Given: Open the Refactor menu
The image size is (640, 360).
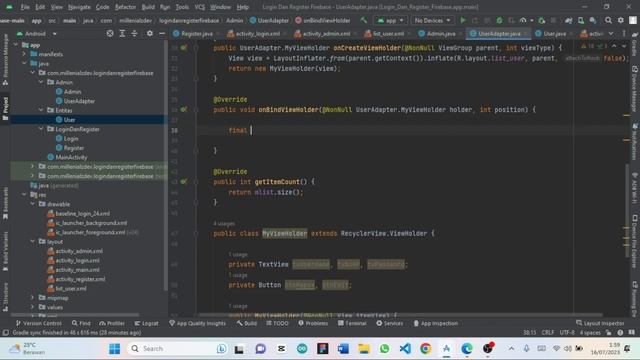Looking at the screenshot, I should 125,7.
